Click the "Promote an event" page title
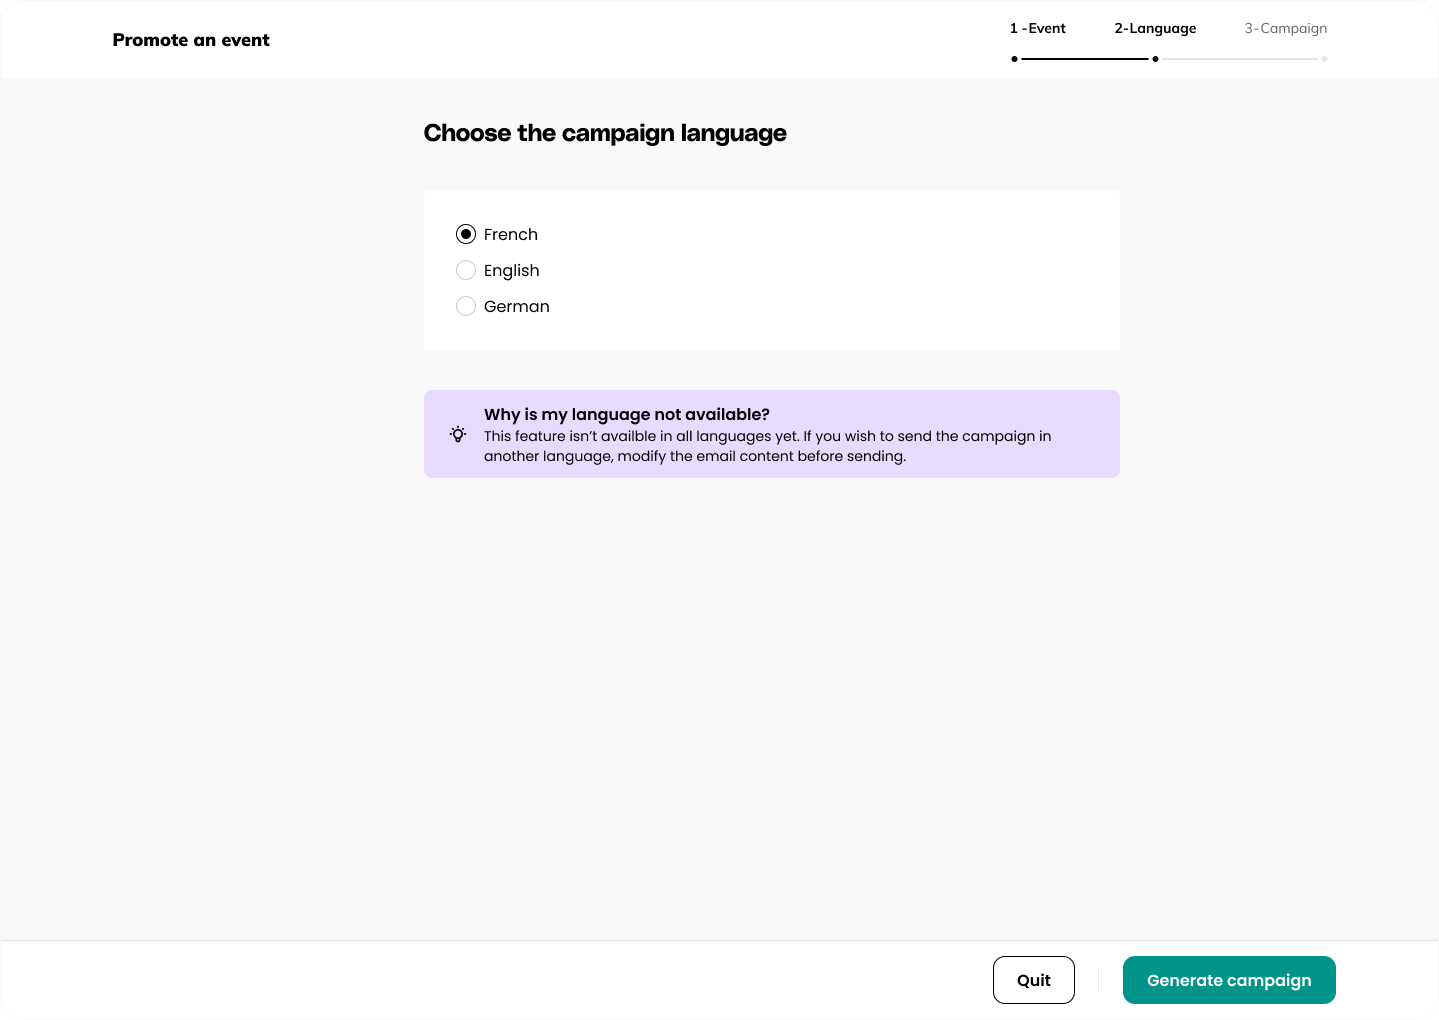The height and width of the screenshot is (1020, 1439). pos(191,40)
